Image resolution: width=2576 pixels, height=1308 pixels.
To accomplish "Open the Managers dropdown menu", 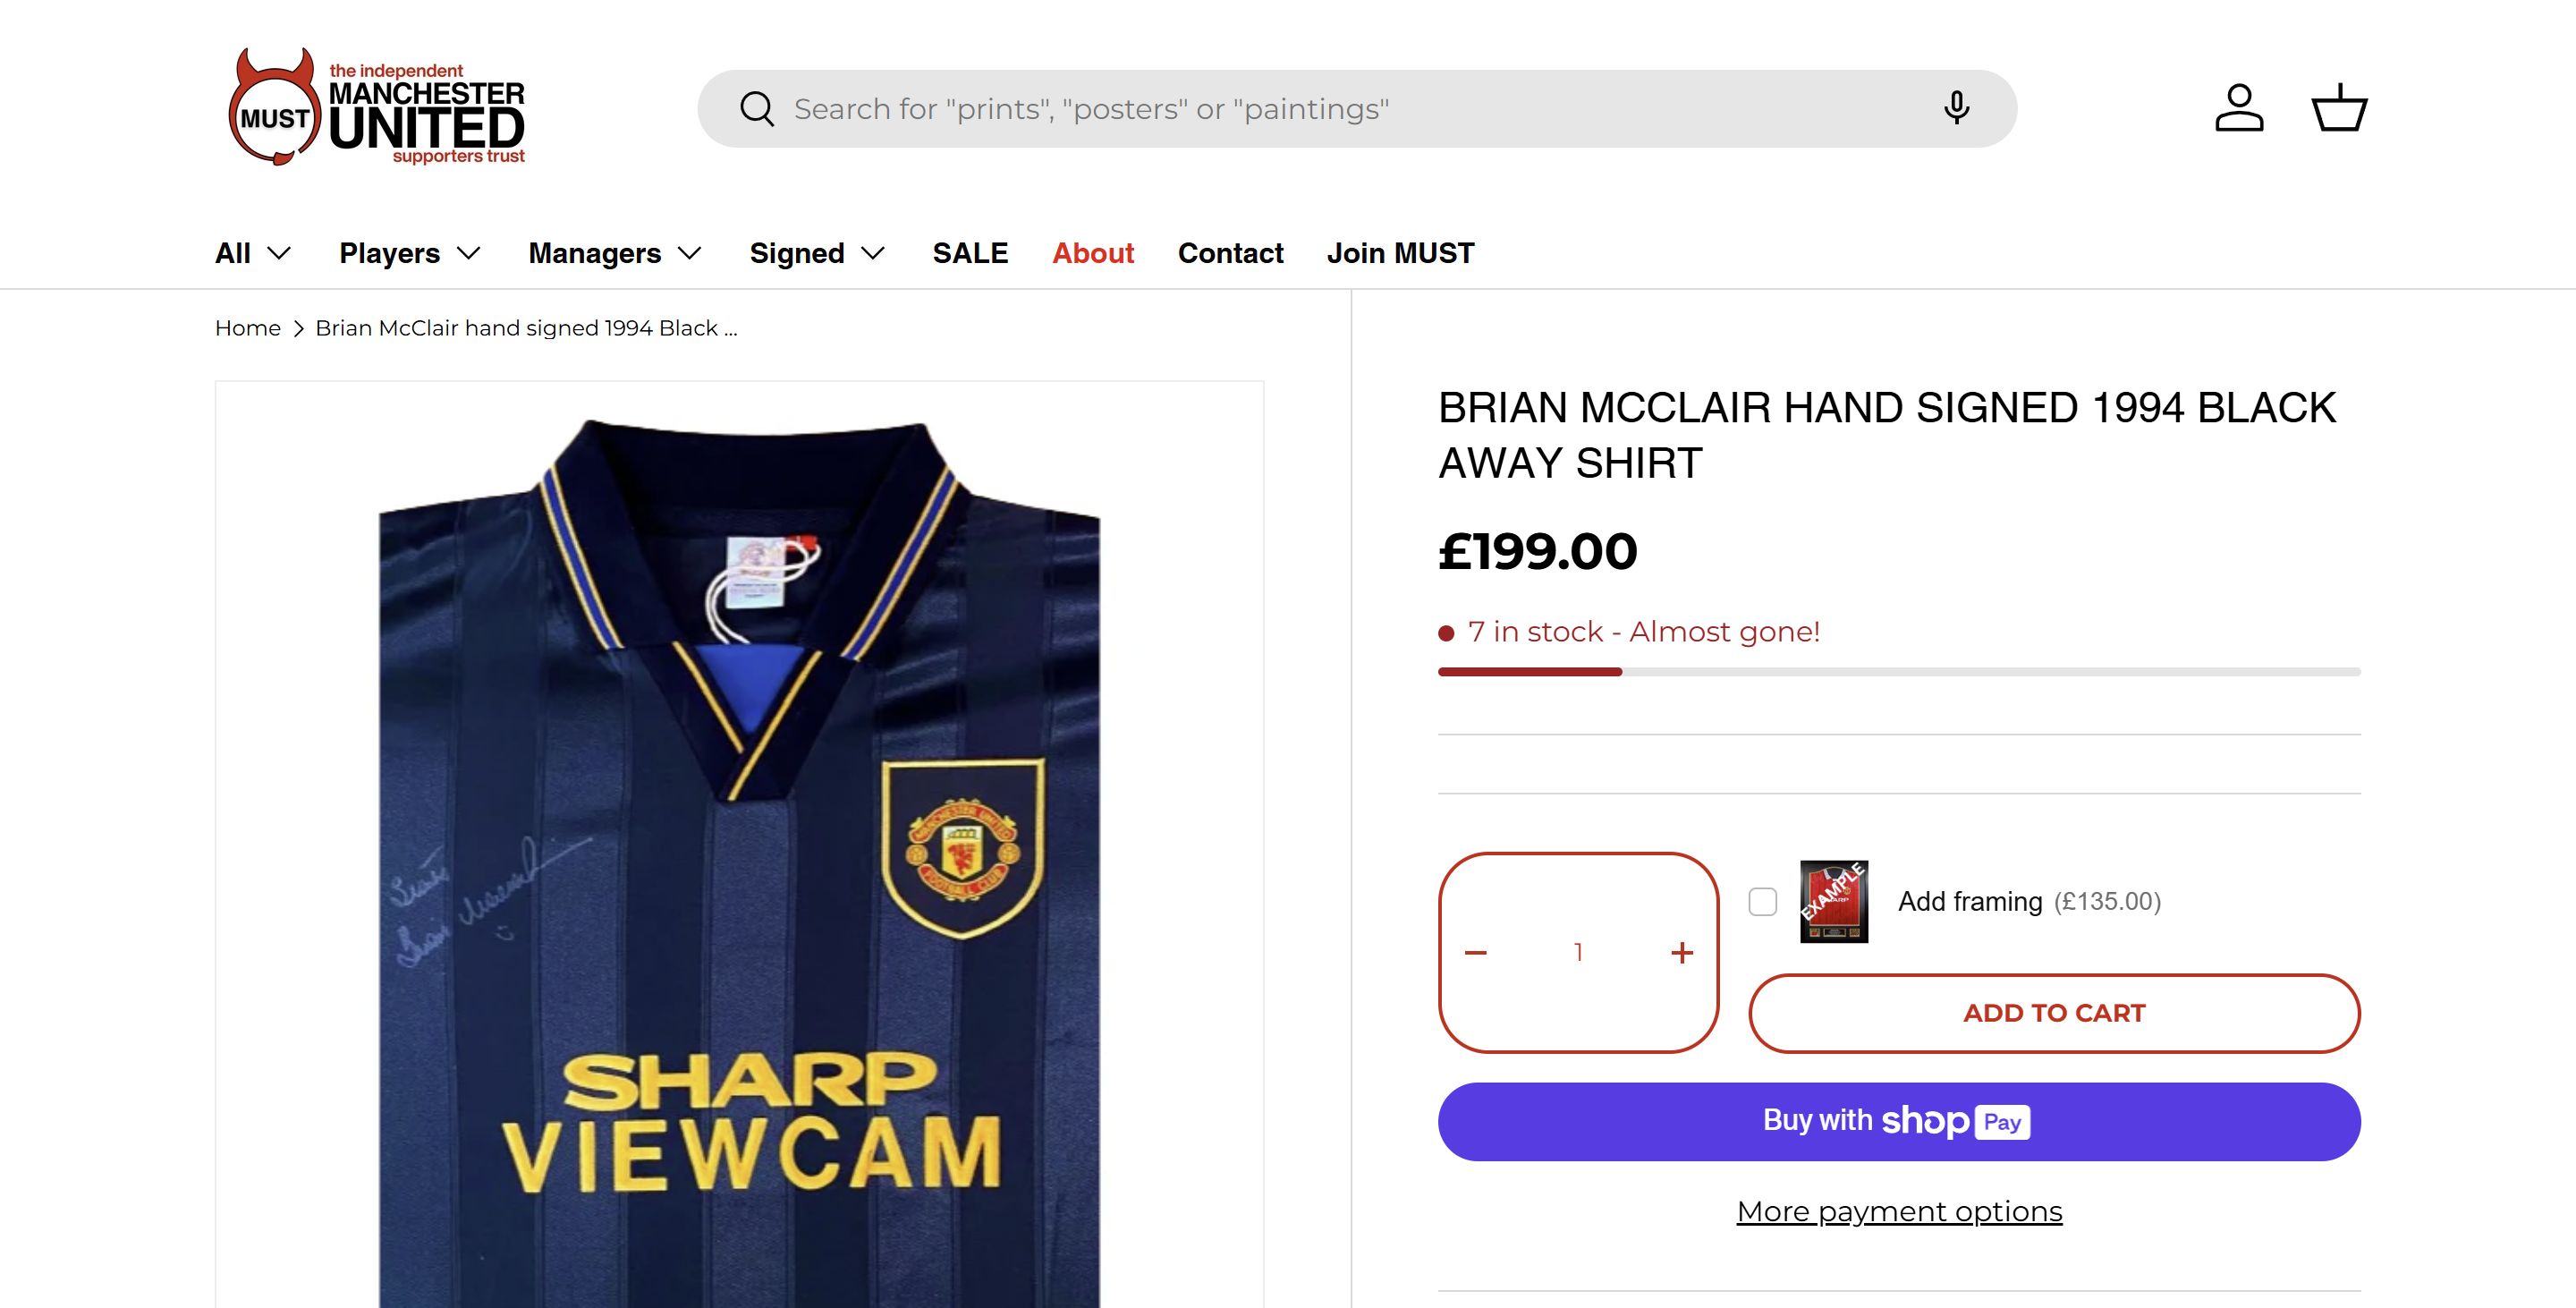I will pos(615,253).
